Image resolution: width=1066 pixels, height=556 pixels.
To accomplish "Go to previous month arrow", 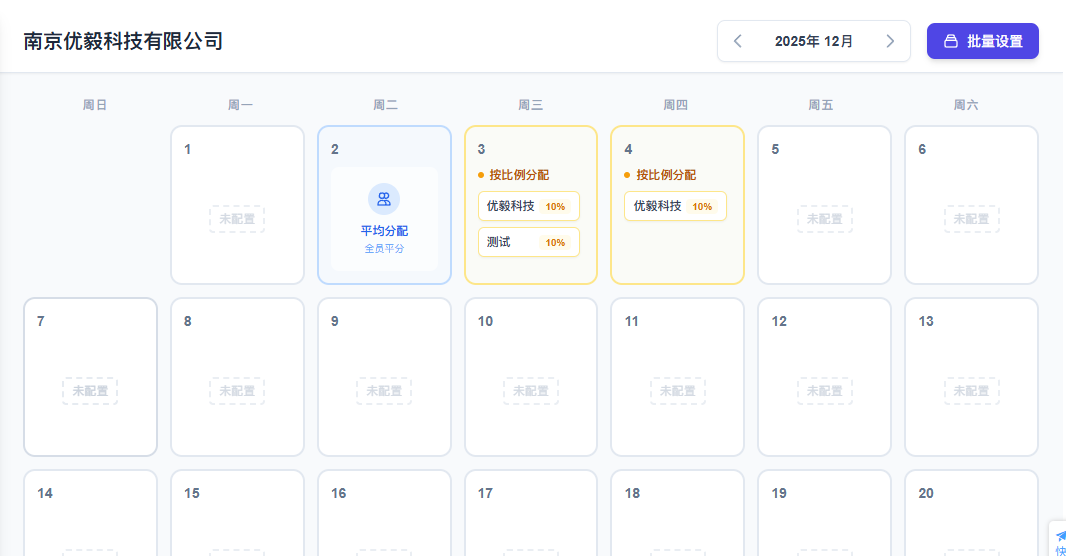I will click(x=738, y=41).
